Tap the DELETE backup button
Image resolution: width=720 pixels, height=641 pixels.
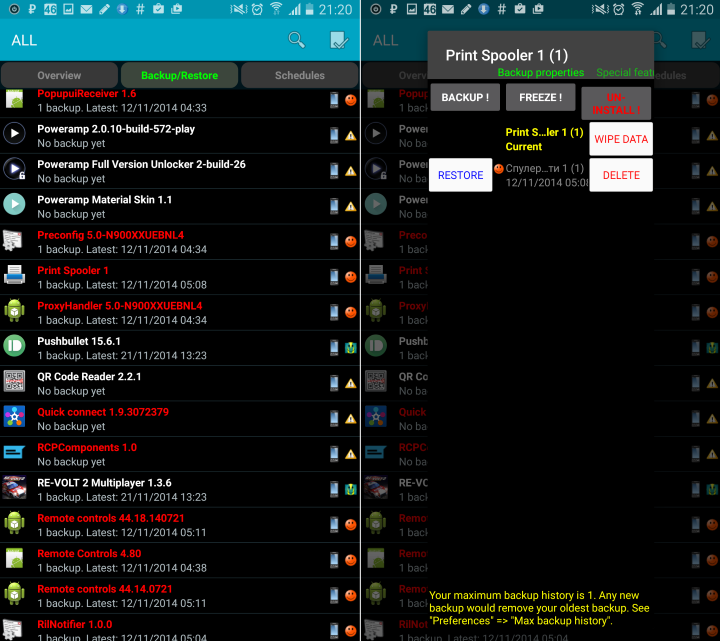click(621, 175)
